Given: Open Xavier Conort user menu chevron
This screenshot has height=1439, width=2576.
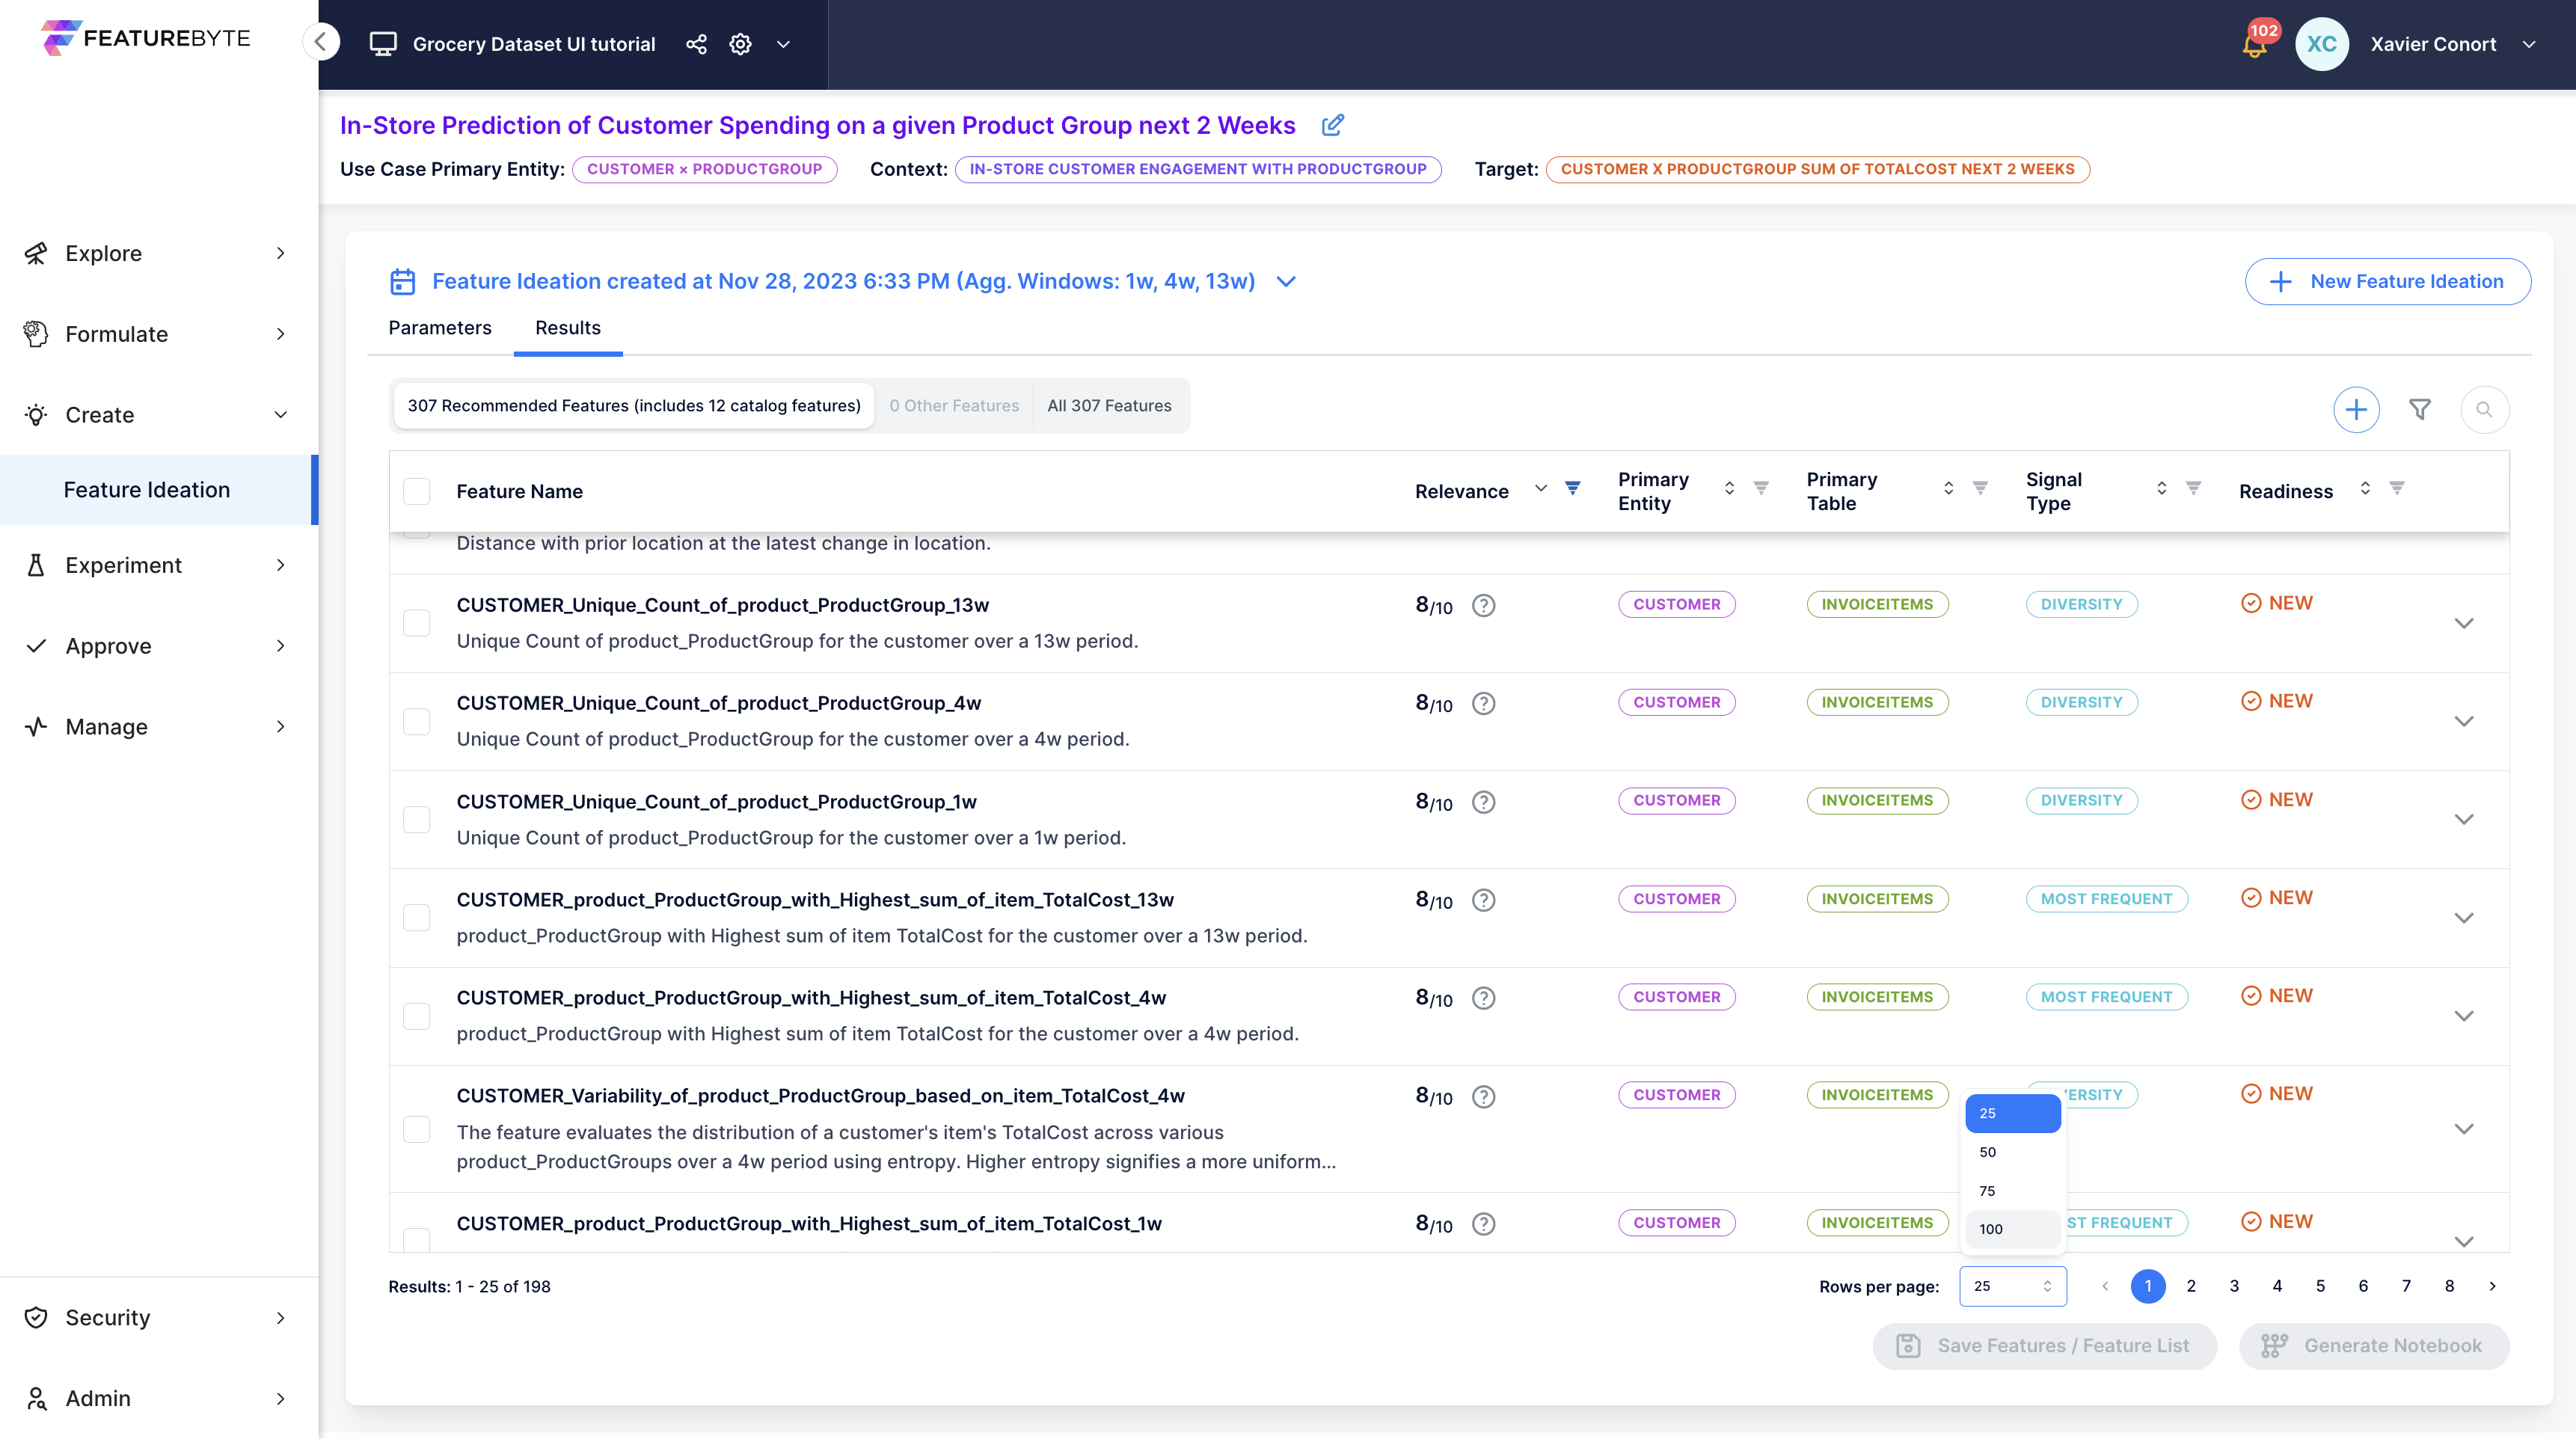Looking at the screenshot, I should coord(2529,44).
